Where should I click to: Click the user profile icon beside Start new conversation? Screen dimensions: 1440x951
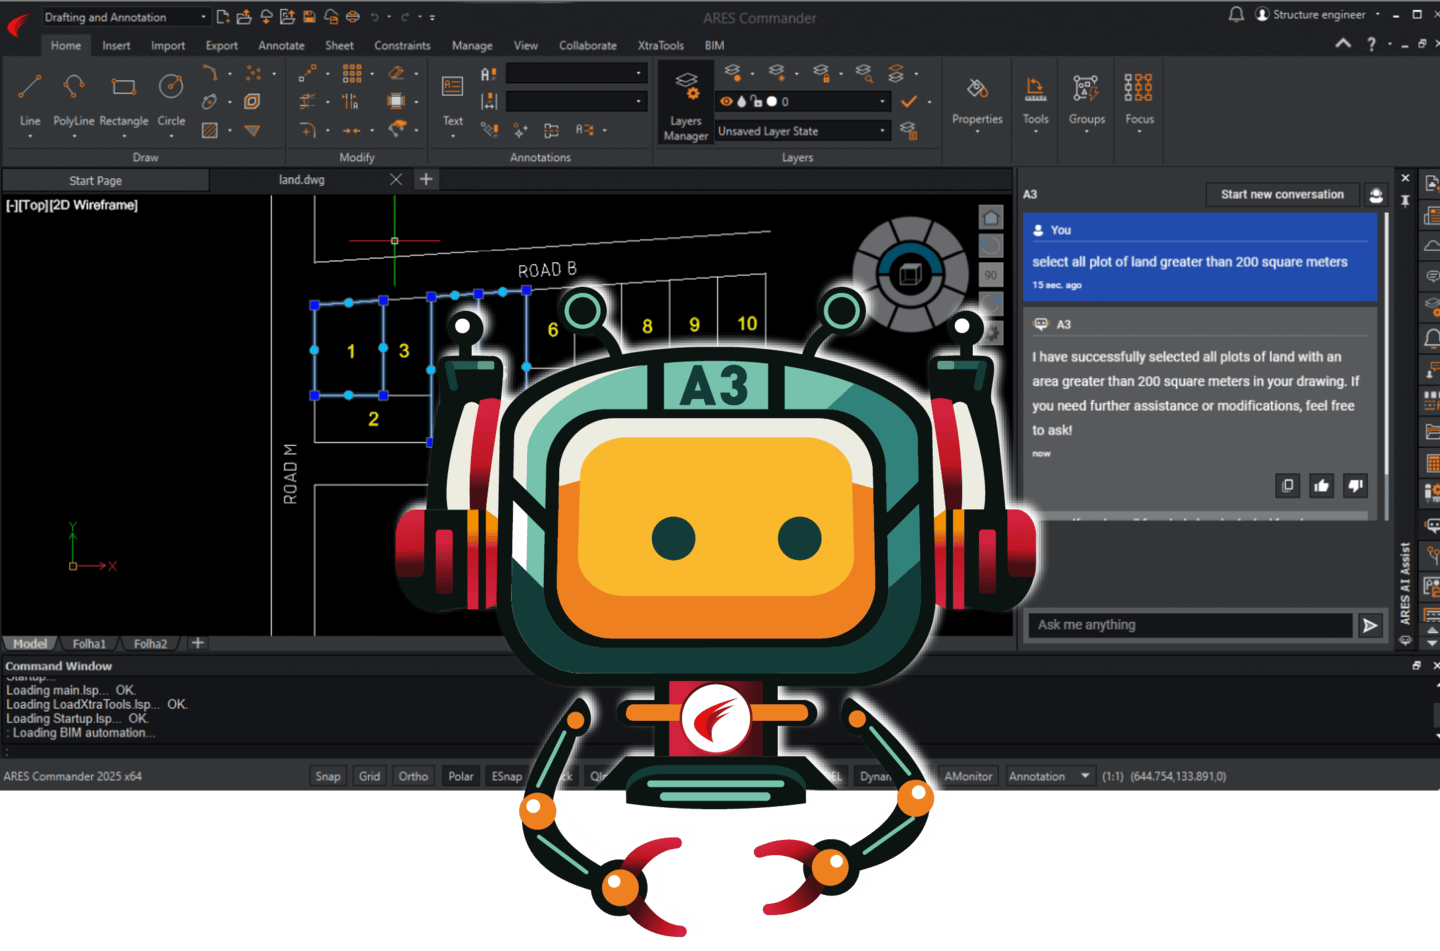point(1376,195)
